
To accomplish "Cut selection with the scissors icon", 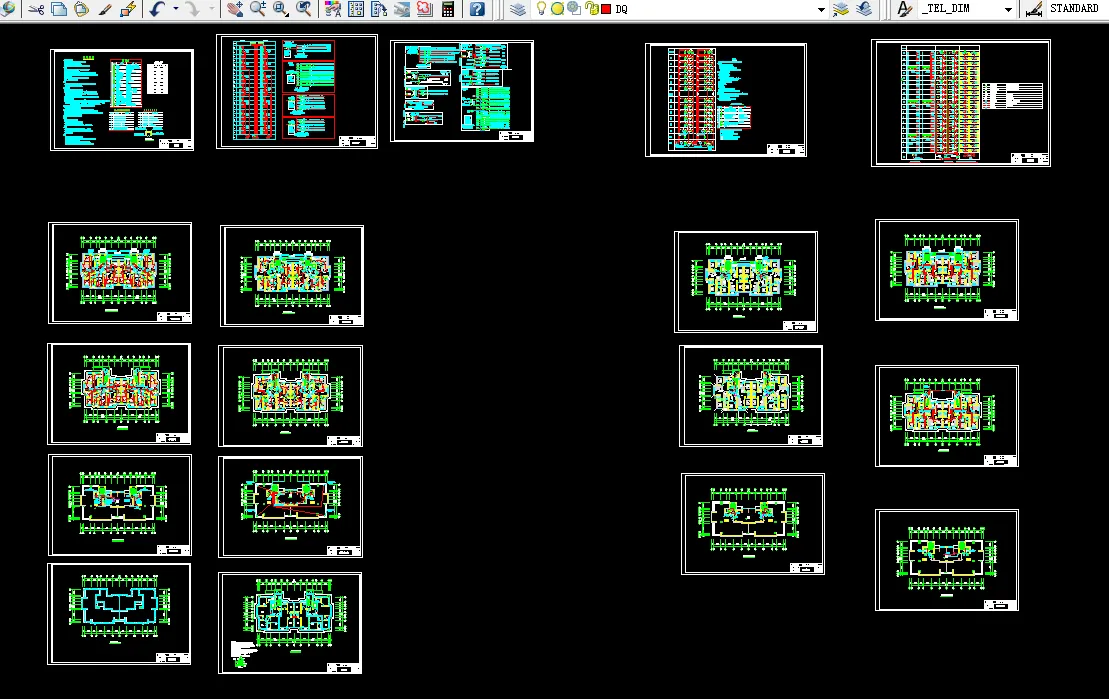I will [36, 9].
